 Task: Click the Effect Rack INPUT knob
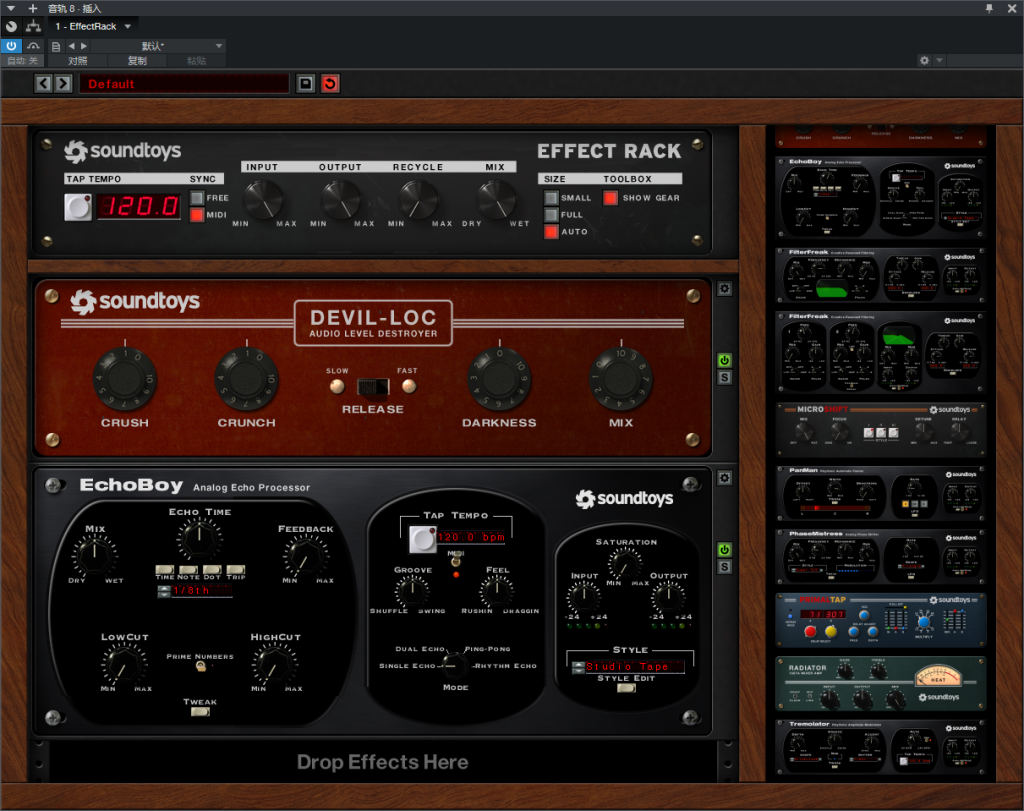coord(263,199)
